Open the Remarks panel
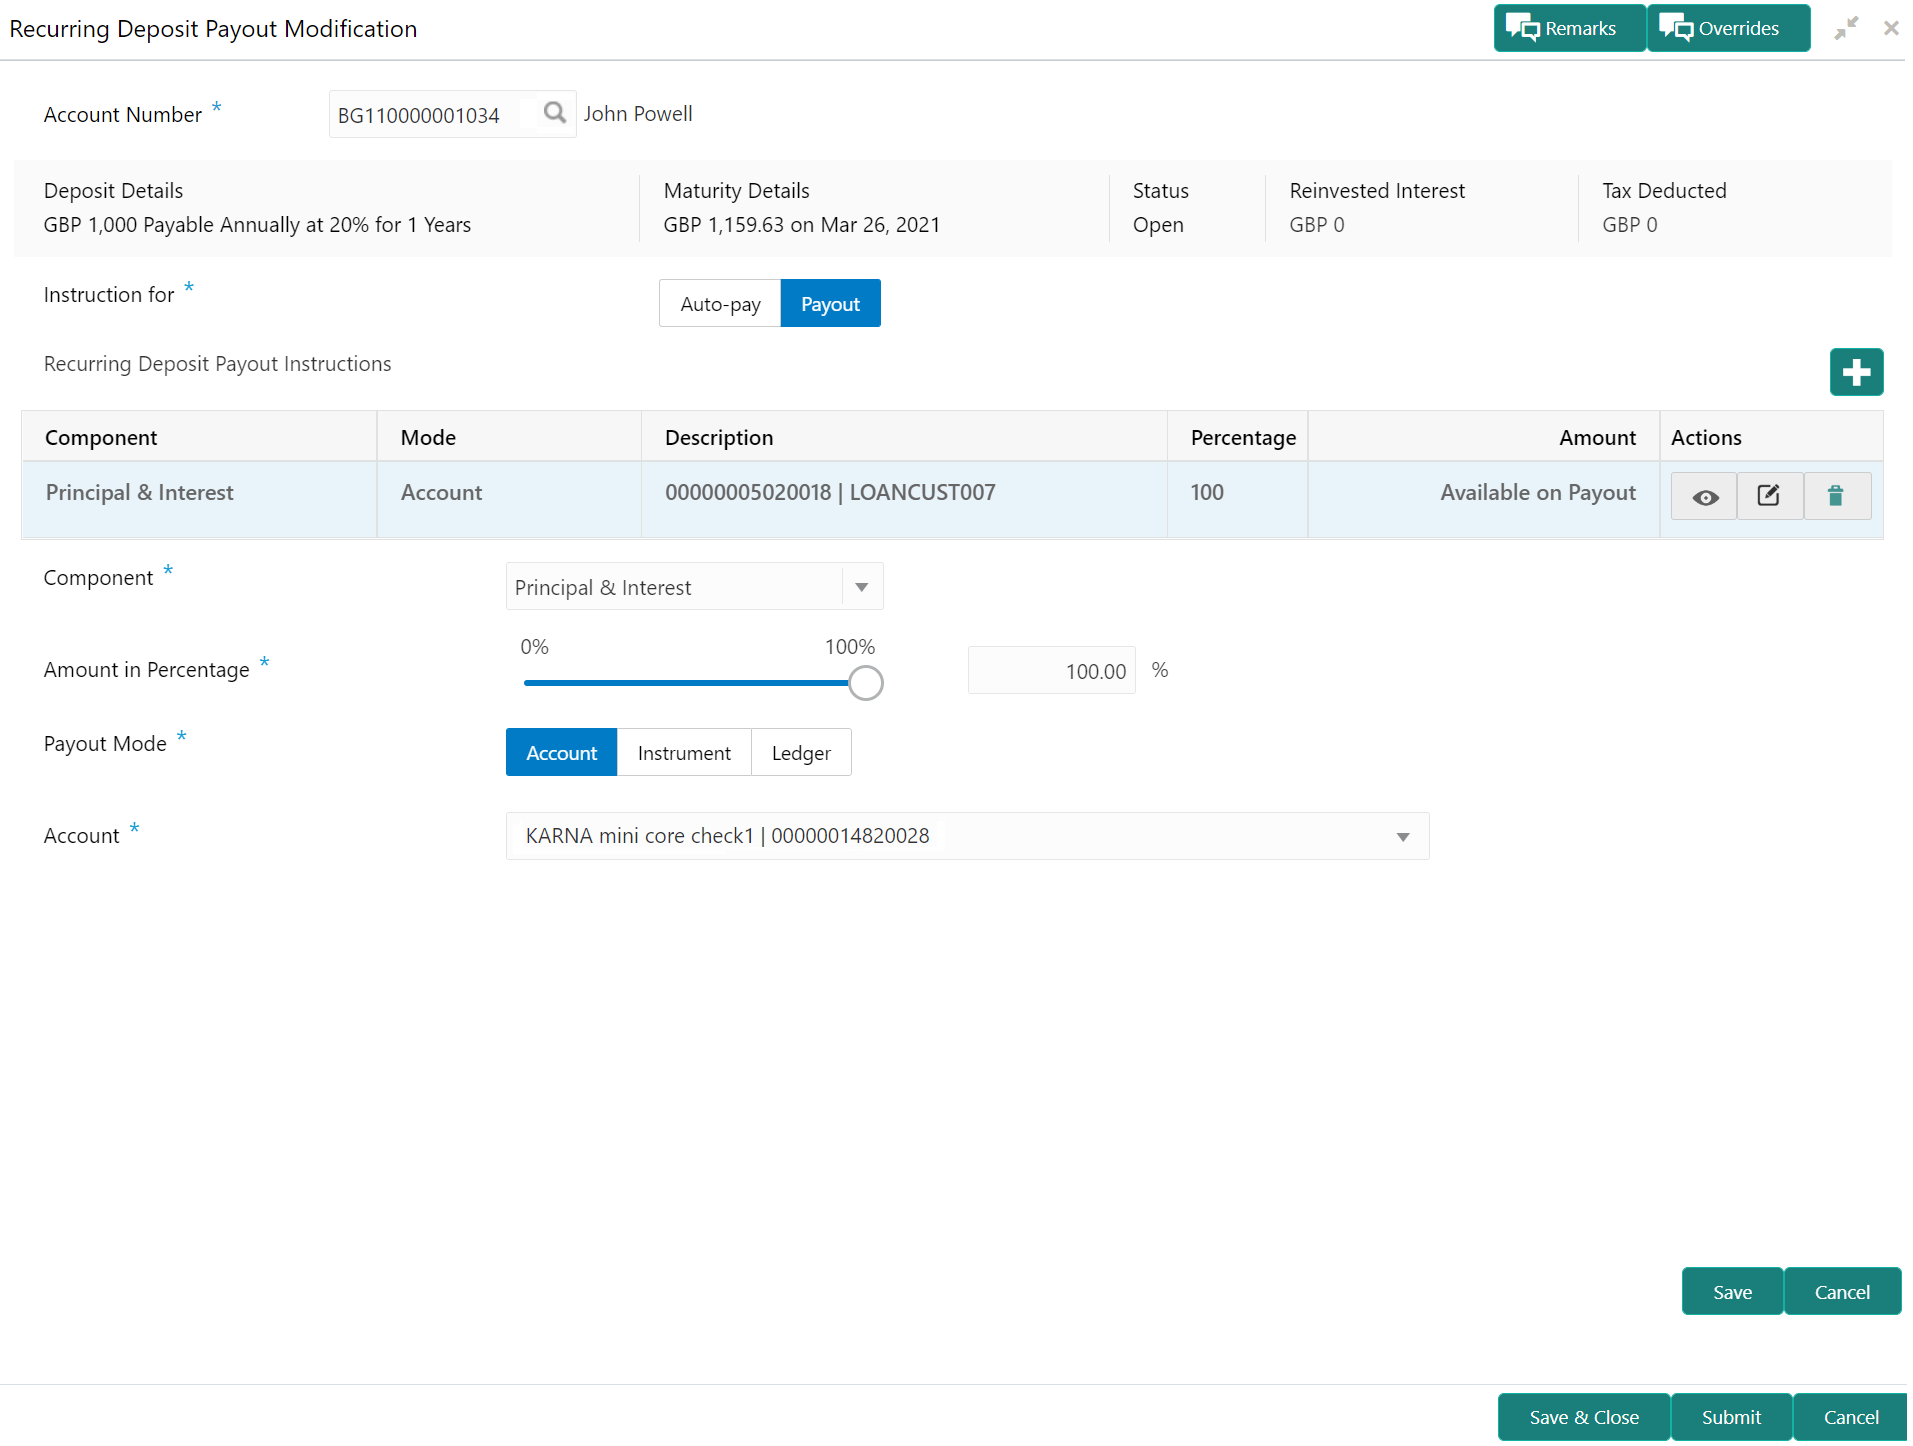Image resolution: width=1913 pixels, height=1446 pixels. pos(1569,28)
